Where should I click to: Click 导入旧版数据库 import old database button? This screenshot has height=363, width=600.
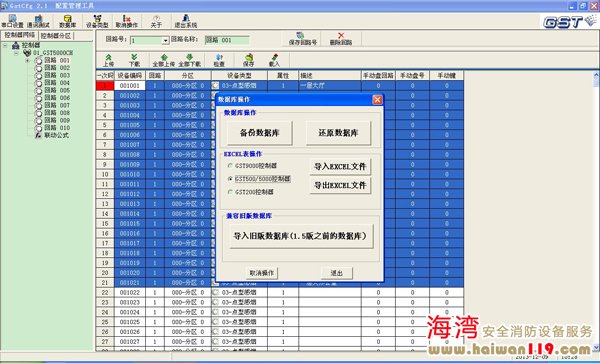pyautogui.click(x=301, y=236)
